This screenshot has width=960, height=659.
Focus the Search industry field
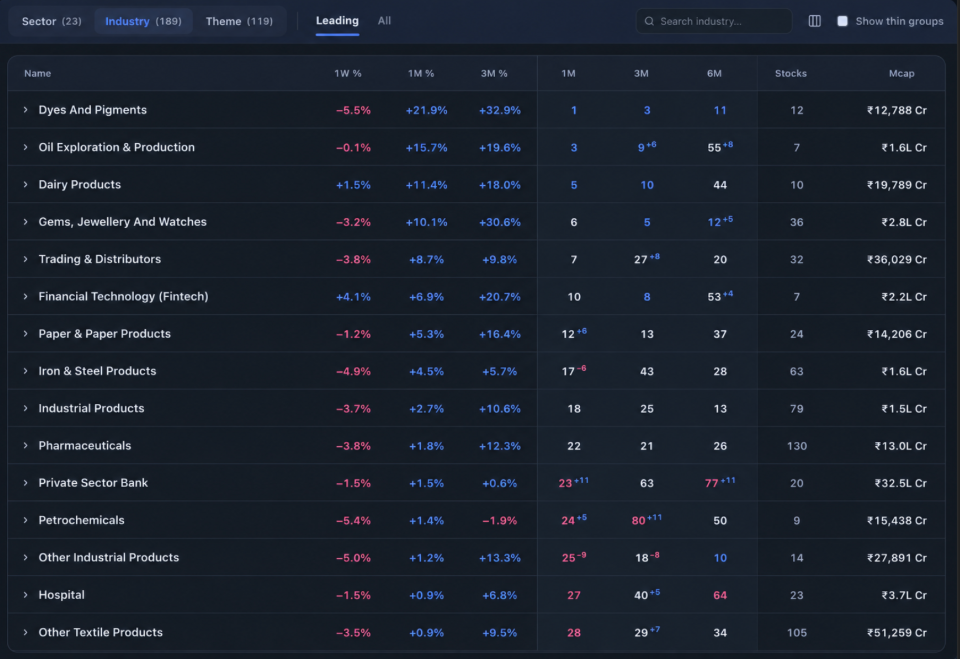coord(714,21)
